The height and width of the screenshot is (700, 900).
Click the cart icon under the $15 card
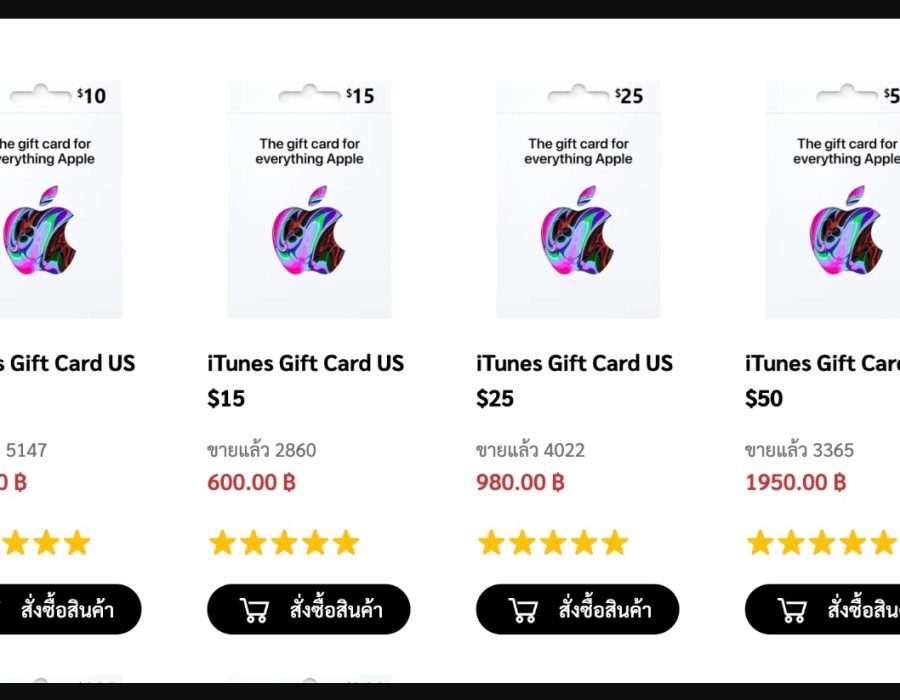coord(255,610)
